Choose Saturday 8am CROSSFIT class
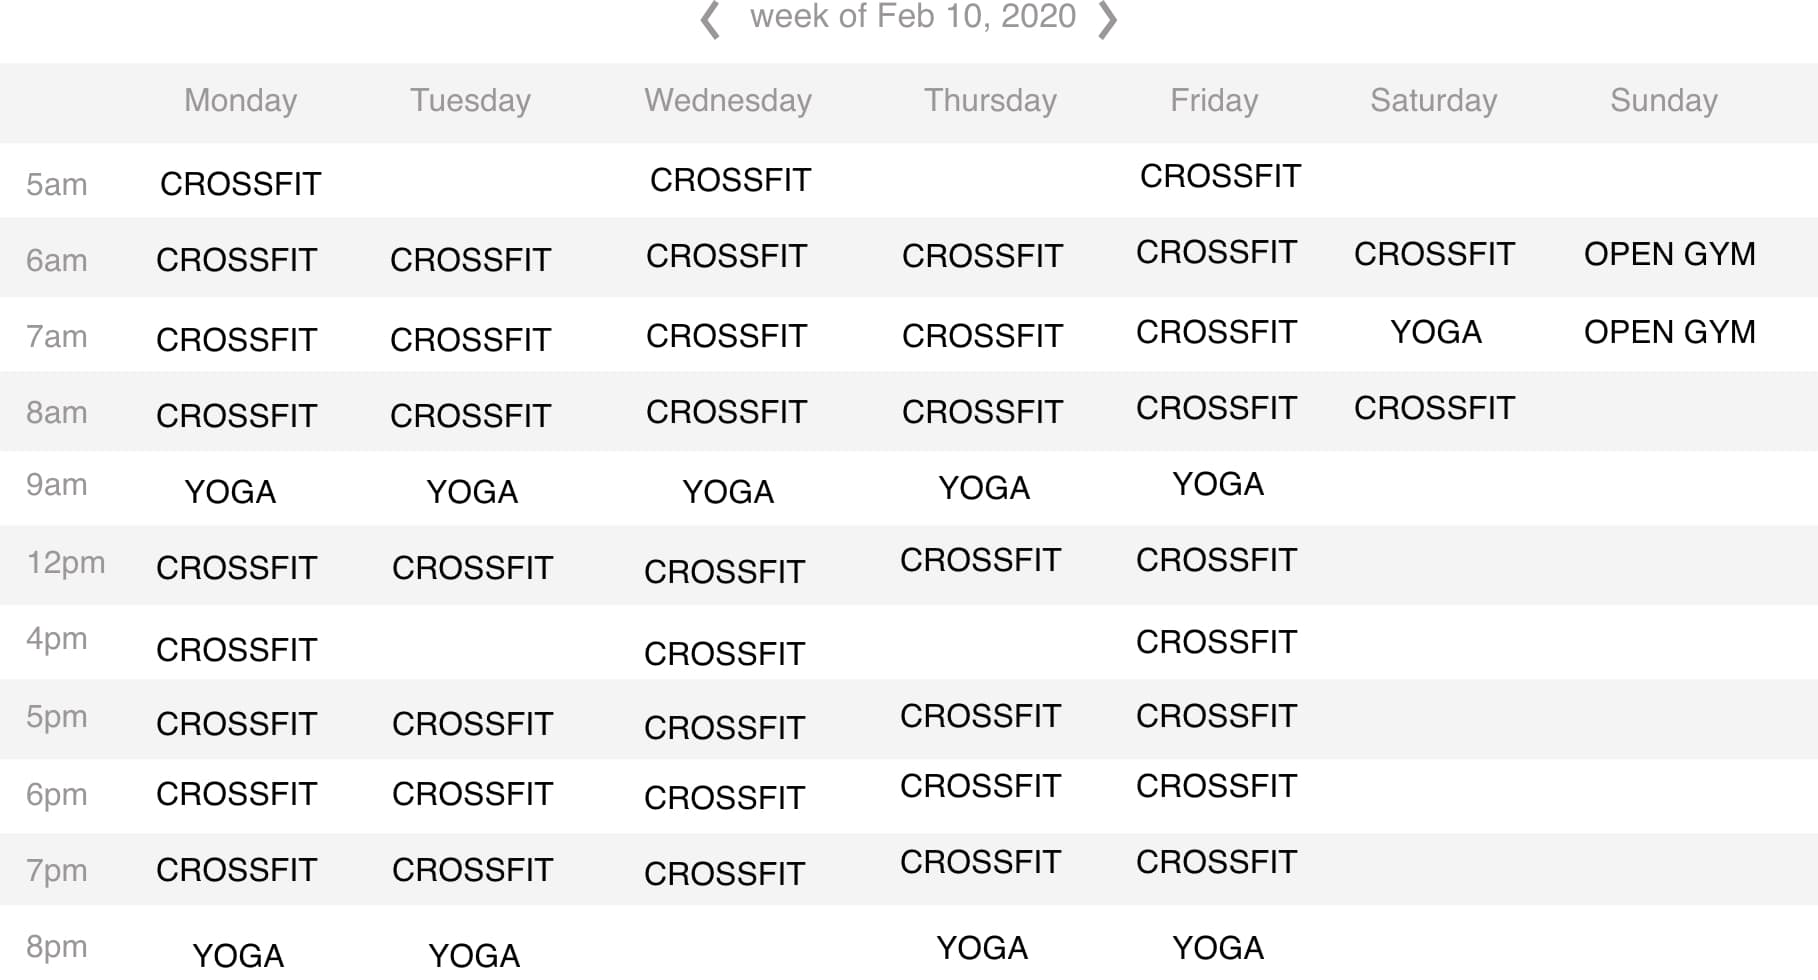Screen dimensions: 1818x980 pos(1434,408)
